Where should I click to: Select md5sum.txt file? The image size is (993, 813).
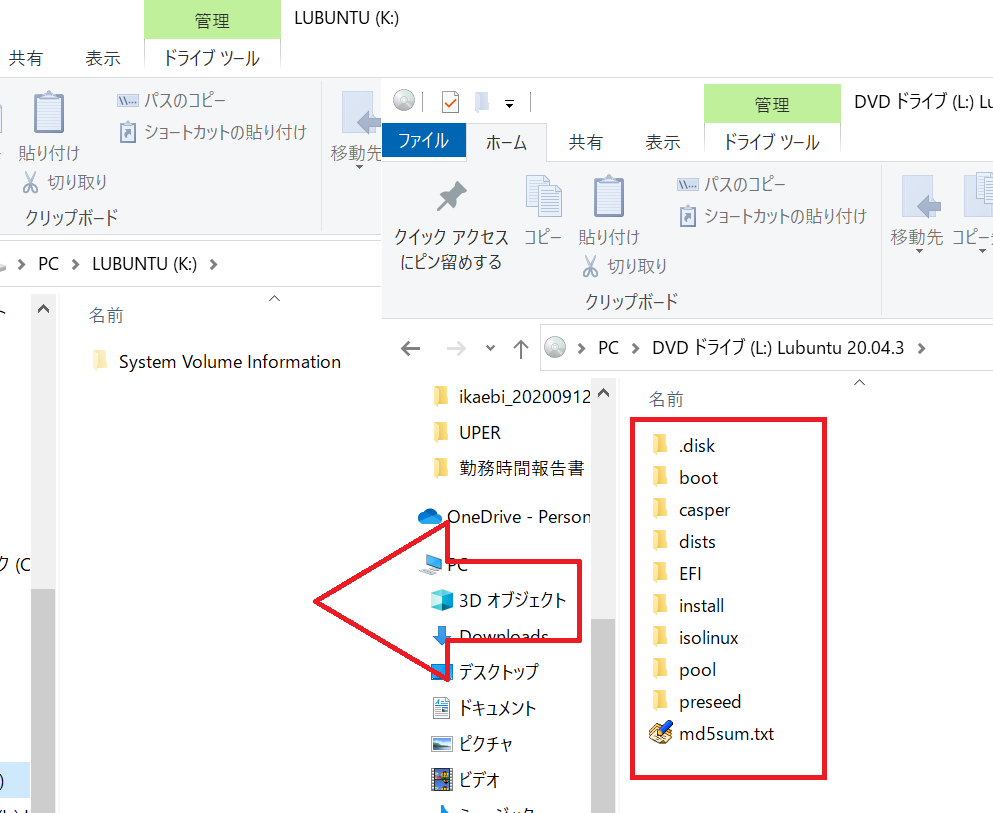(712, 733)
